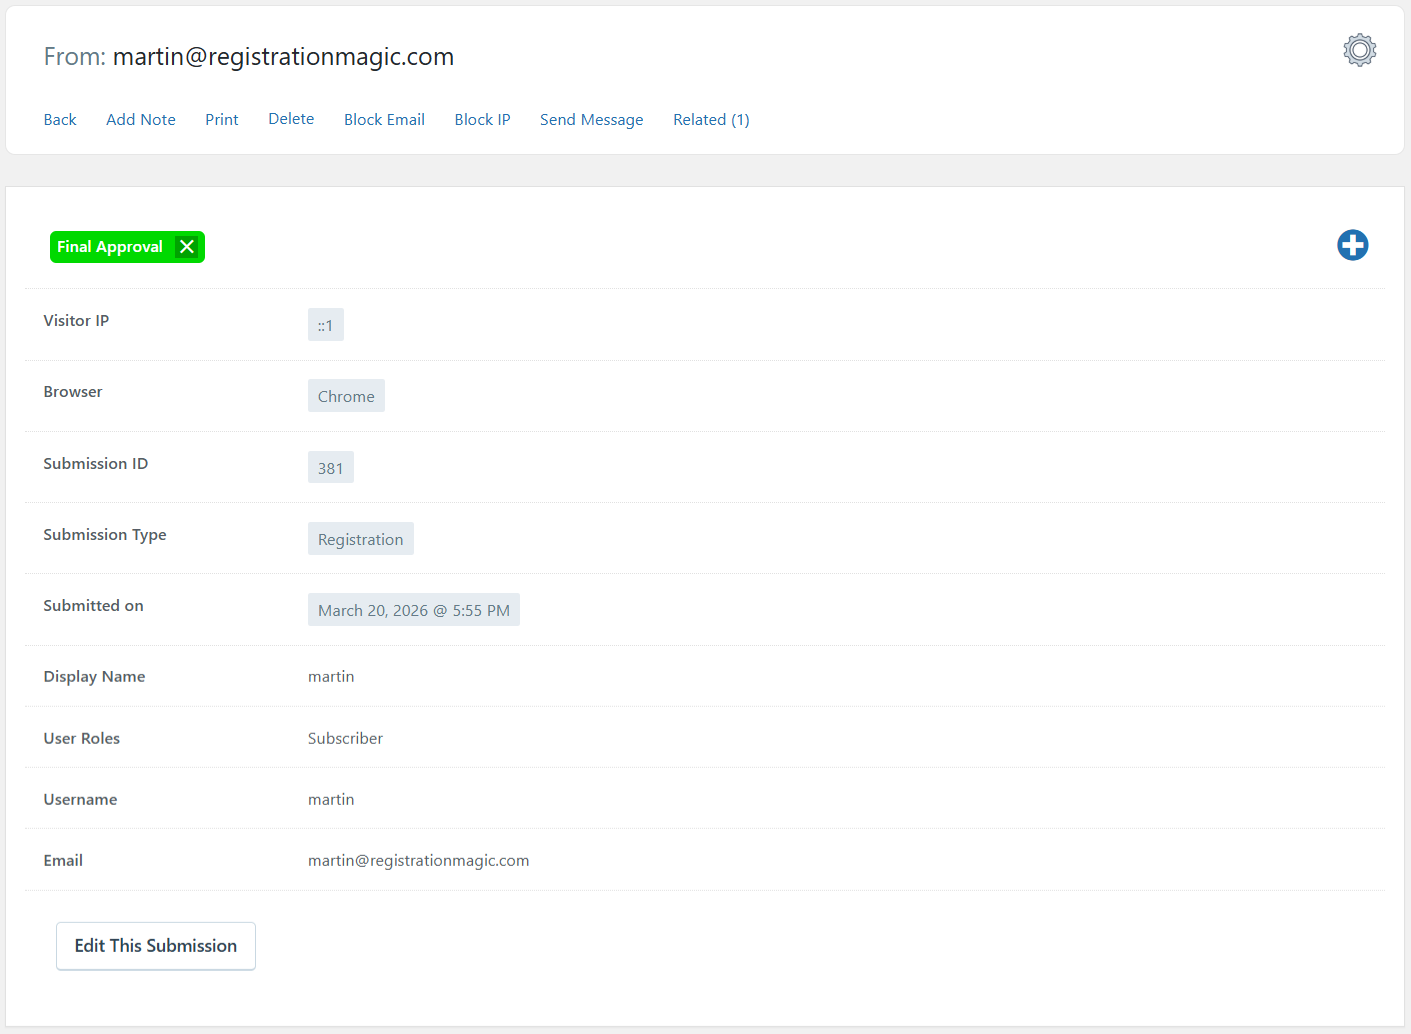The width and height of the screenshot is (1411, 1034).
Task: Click the email address in the Email row
Action: pyautogui.click(x=418, y=860)
